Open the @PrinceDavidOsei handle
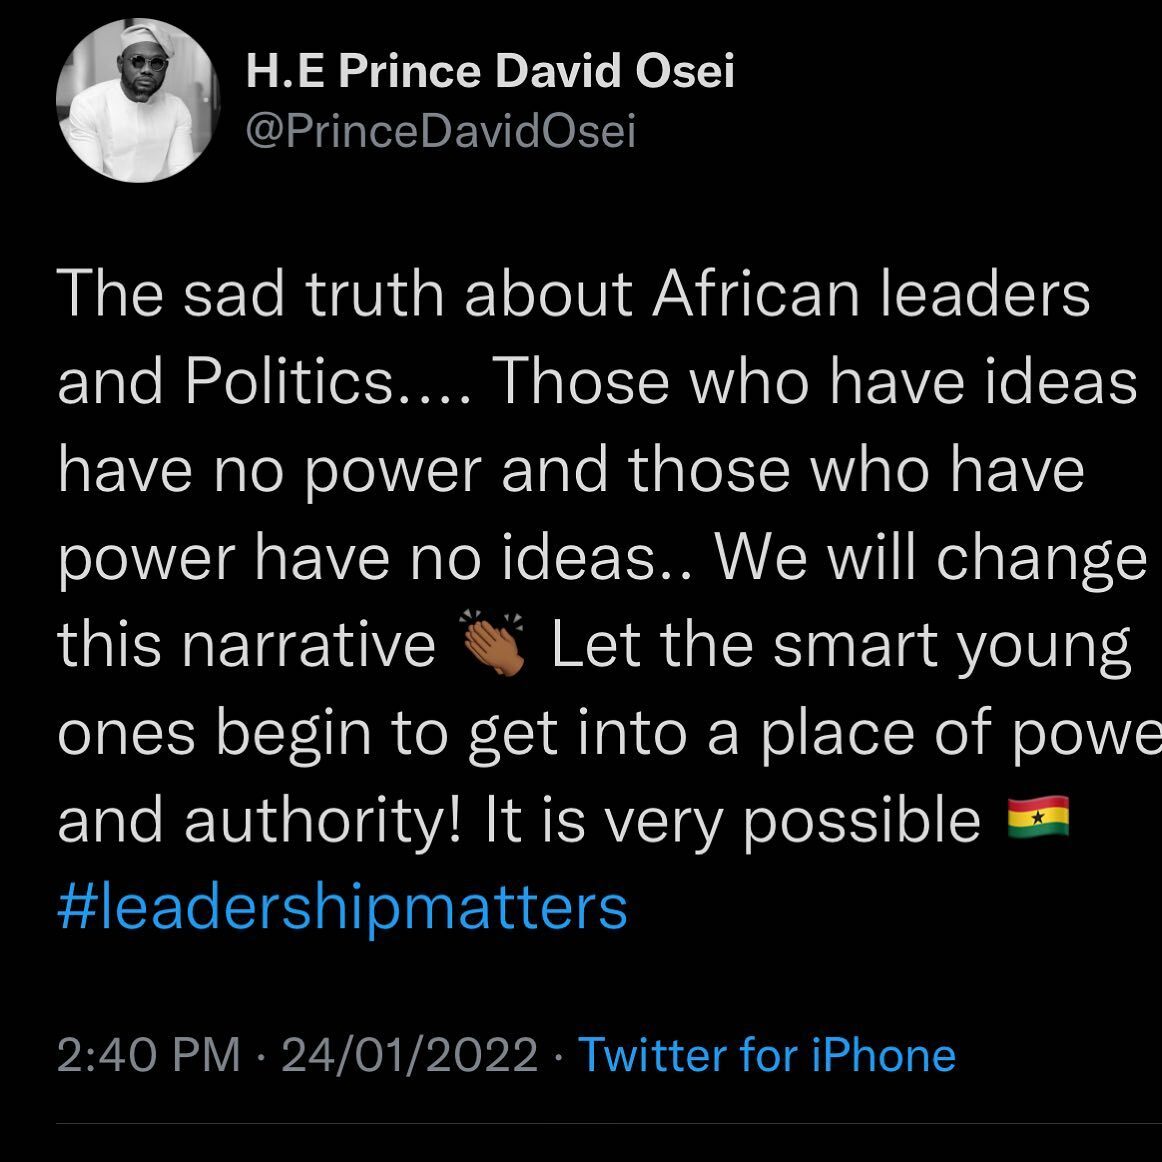1162x1162 pixels. tap(441, 132)
